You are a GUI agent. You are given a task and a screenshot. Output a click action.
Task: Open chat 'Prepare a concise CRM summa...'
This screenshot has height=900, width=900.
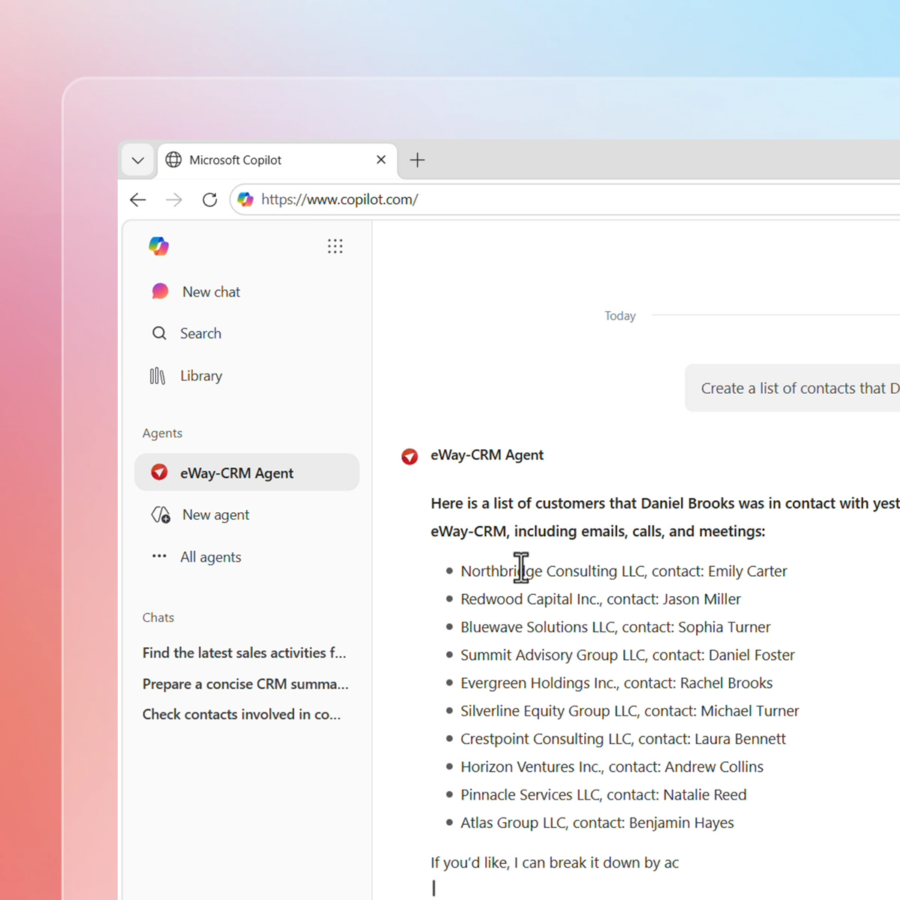tap(246, 684)
